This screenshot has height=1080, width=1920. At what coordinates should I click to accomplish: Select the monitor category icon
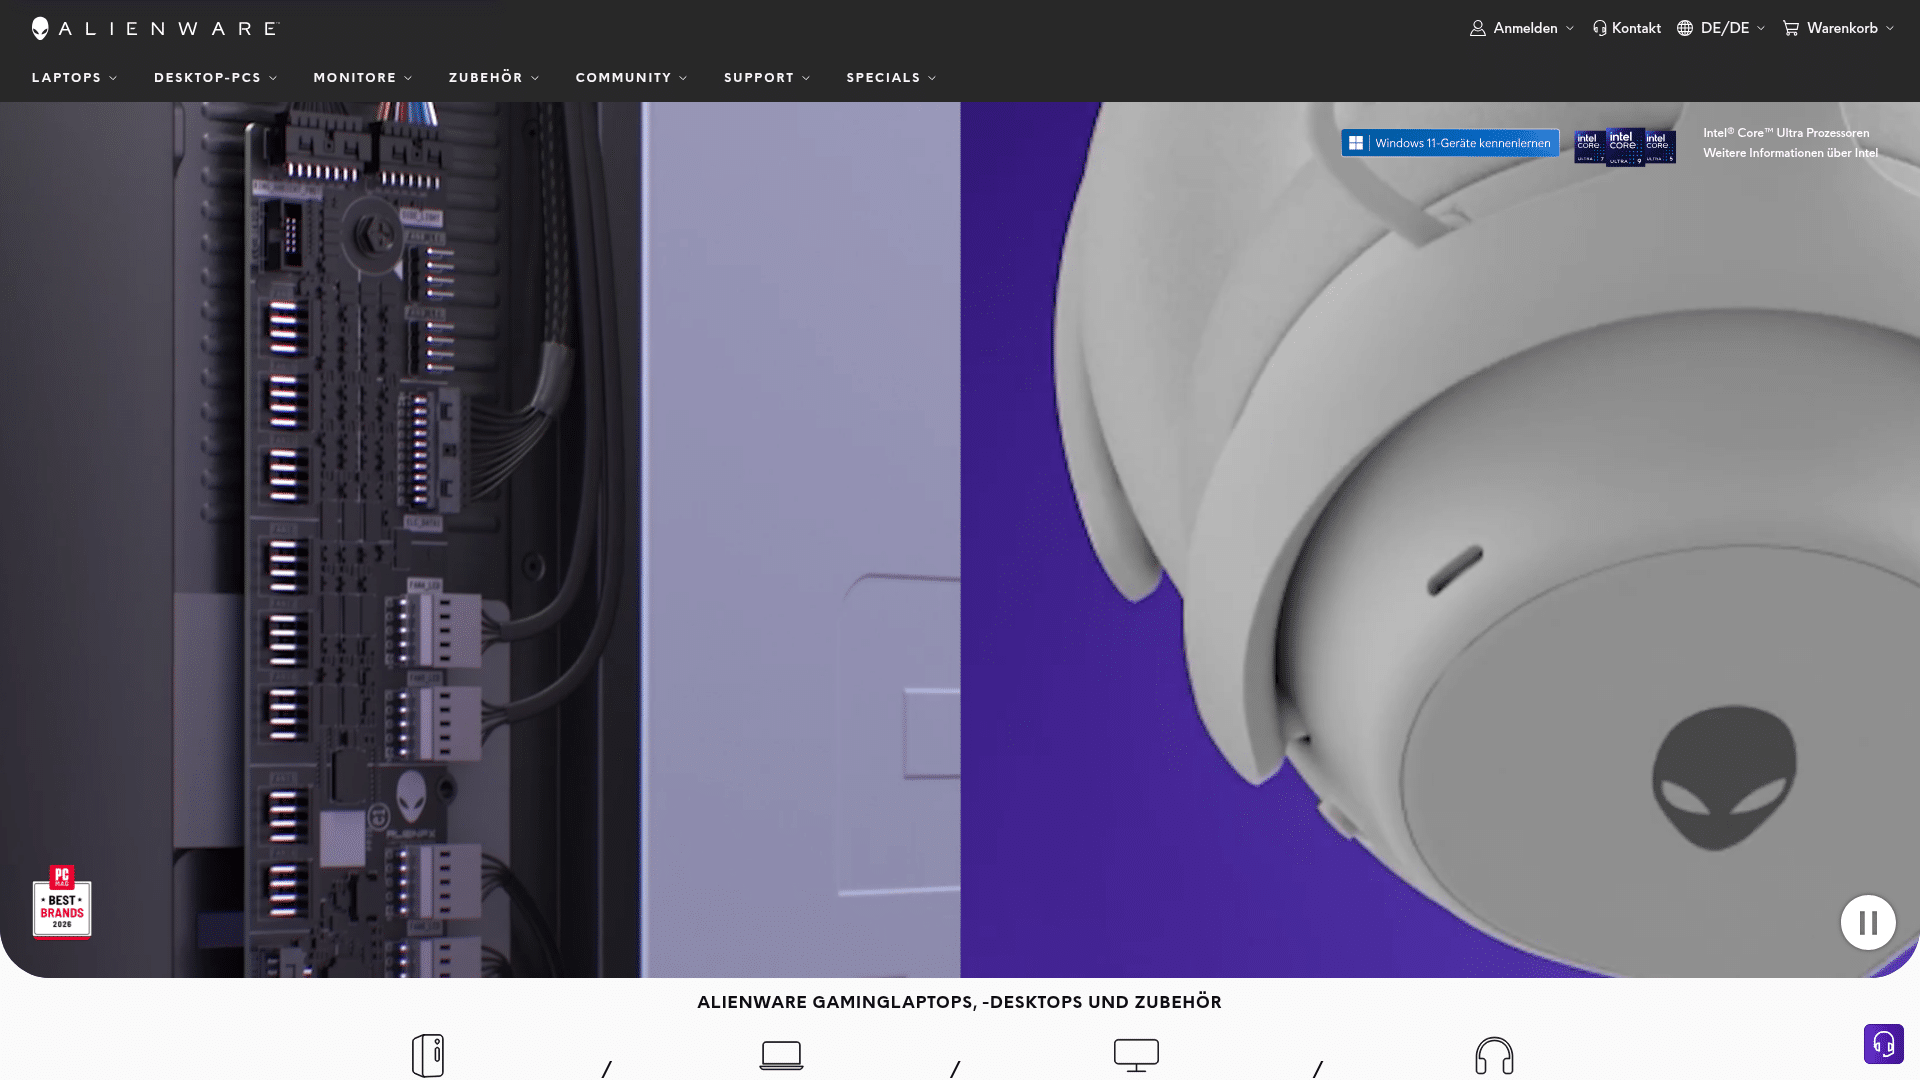[x=1136, y=1055]
